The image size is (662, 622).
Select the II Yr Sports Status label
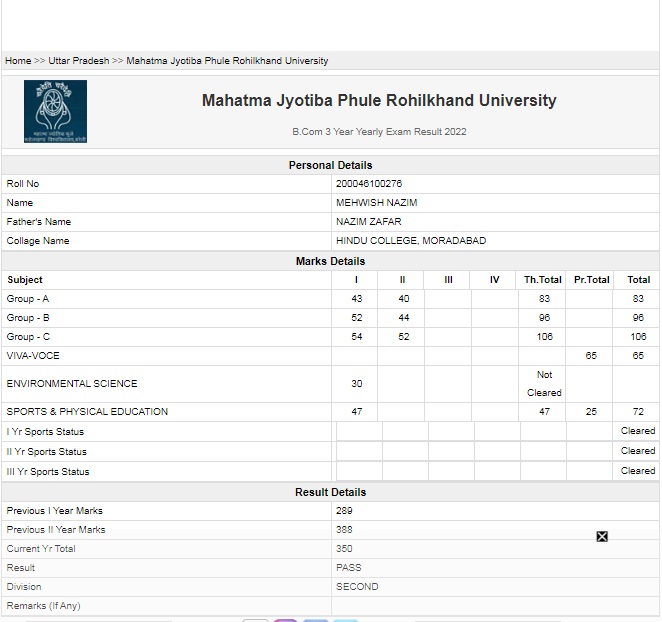(46, 451)
